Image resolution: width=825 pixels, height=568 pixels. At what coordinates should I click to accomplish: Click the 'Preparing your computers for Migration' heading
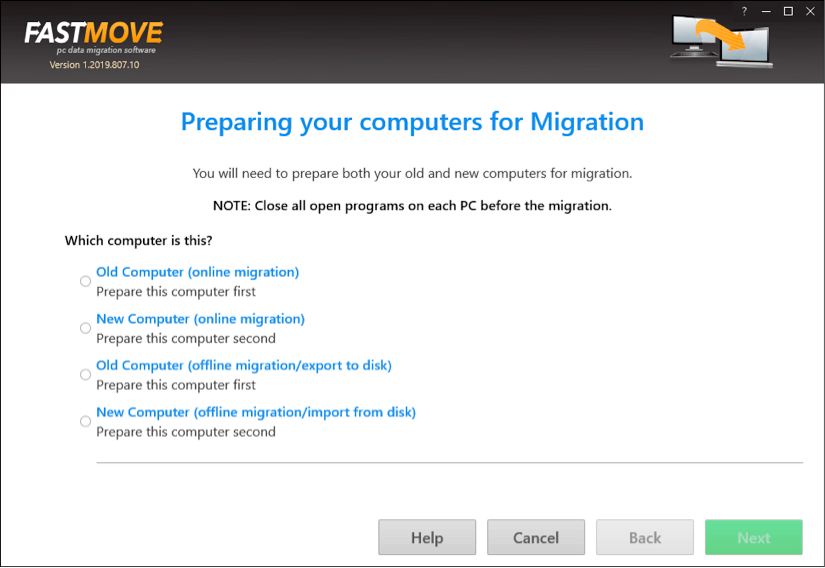[x=412, y=122]
